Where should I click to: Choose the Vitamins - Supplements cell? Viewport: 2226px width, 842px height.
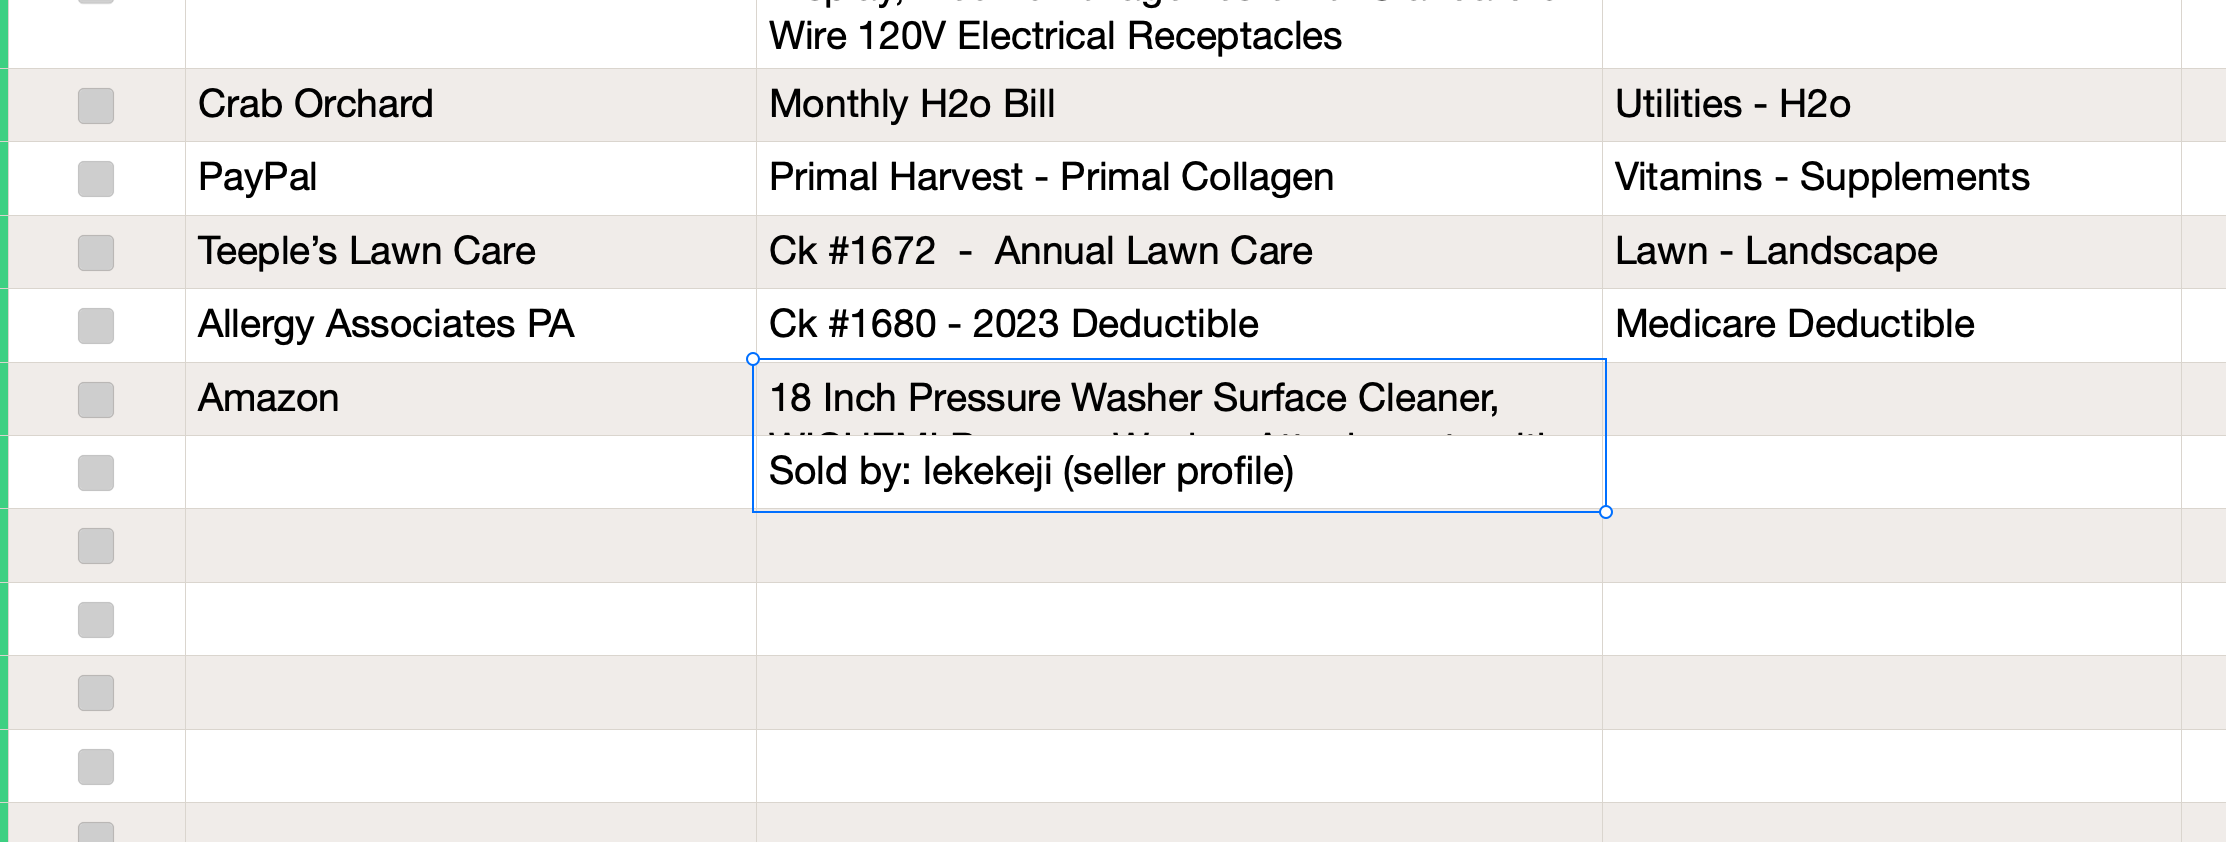[1892, 178]
